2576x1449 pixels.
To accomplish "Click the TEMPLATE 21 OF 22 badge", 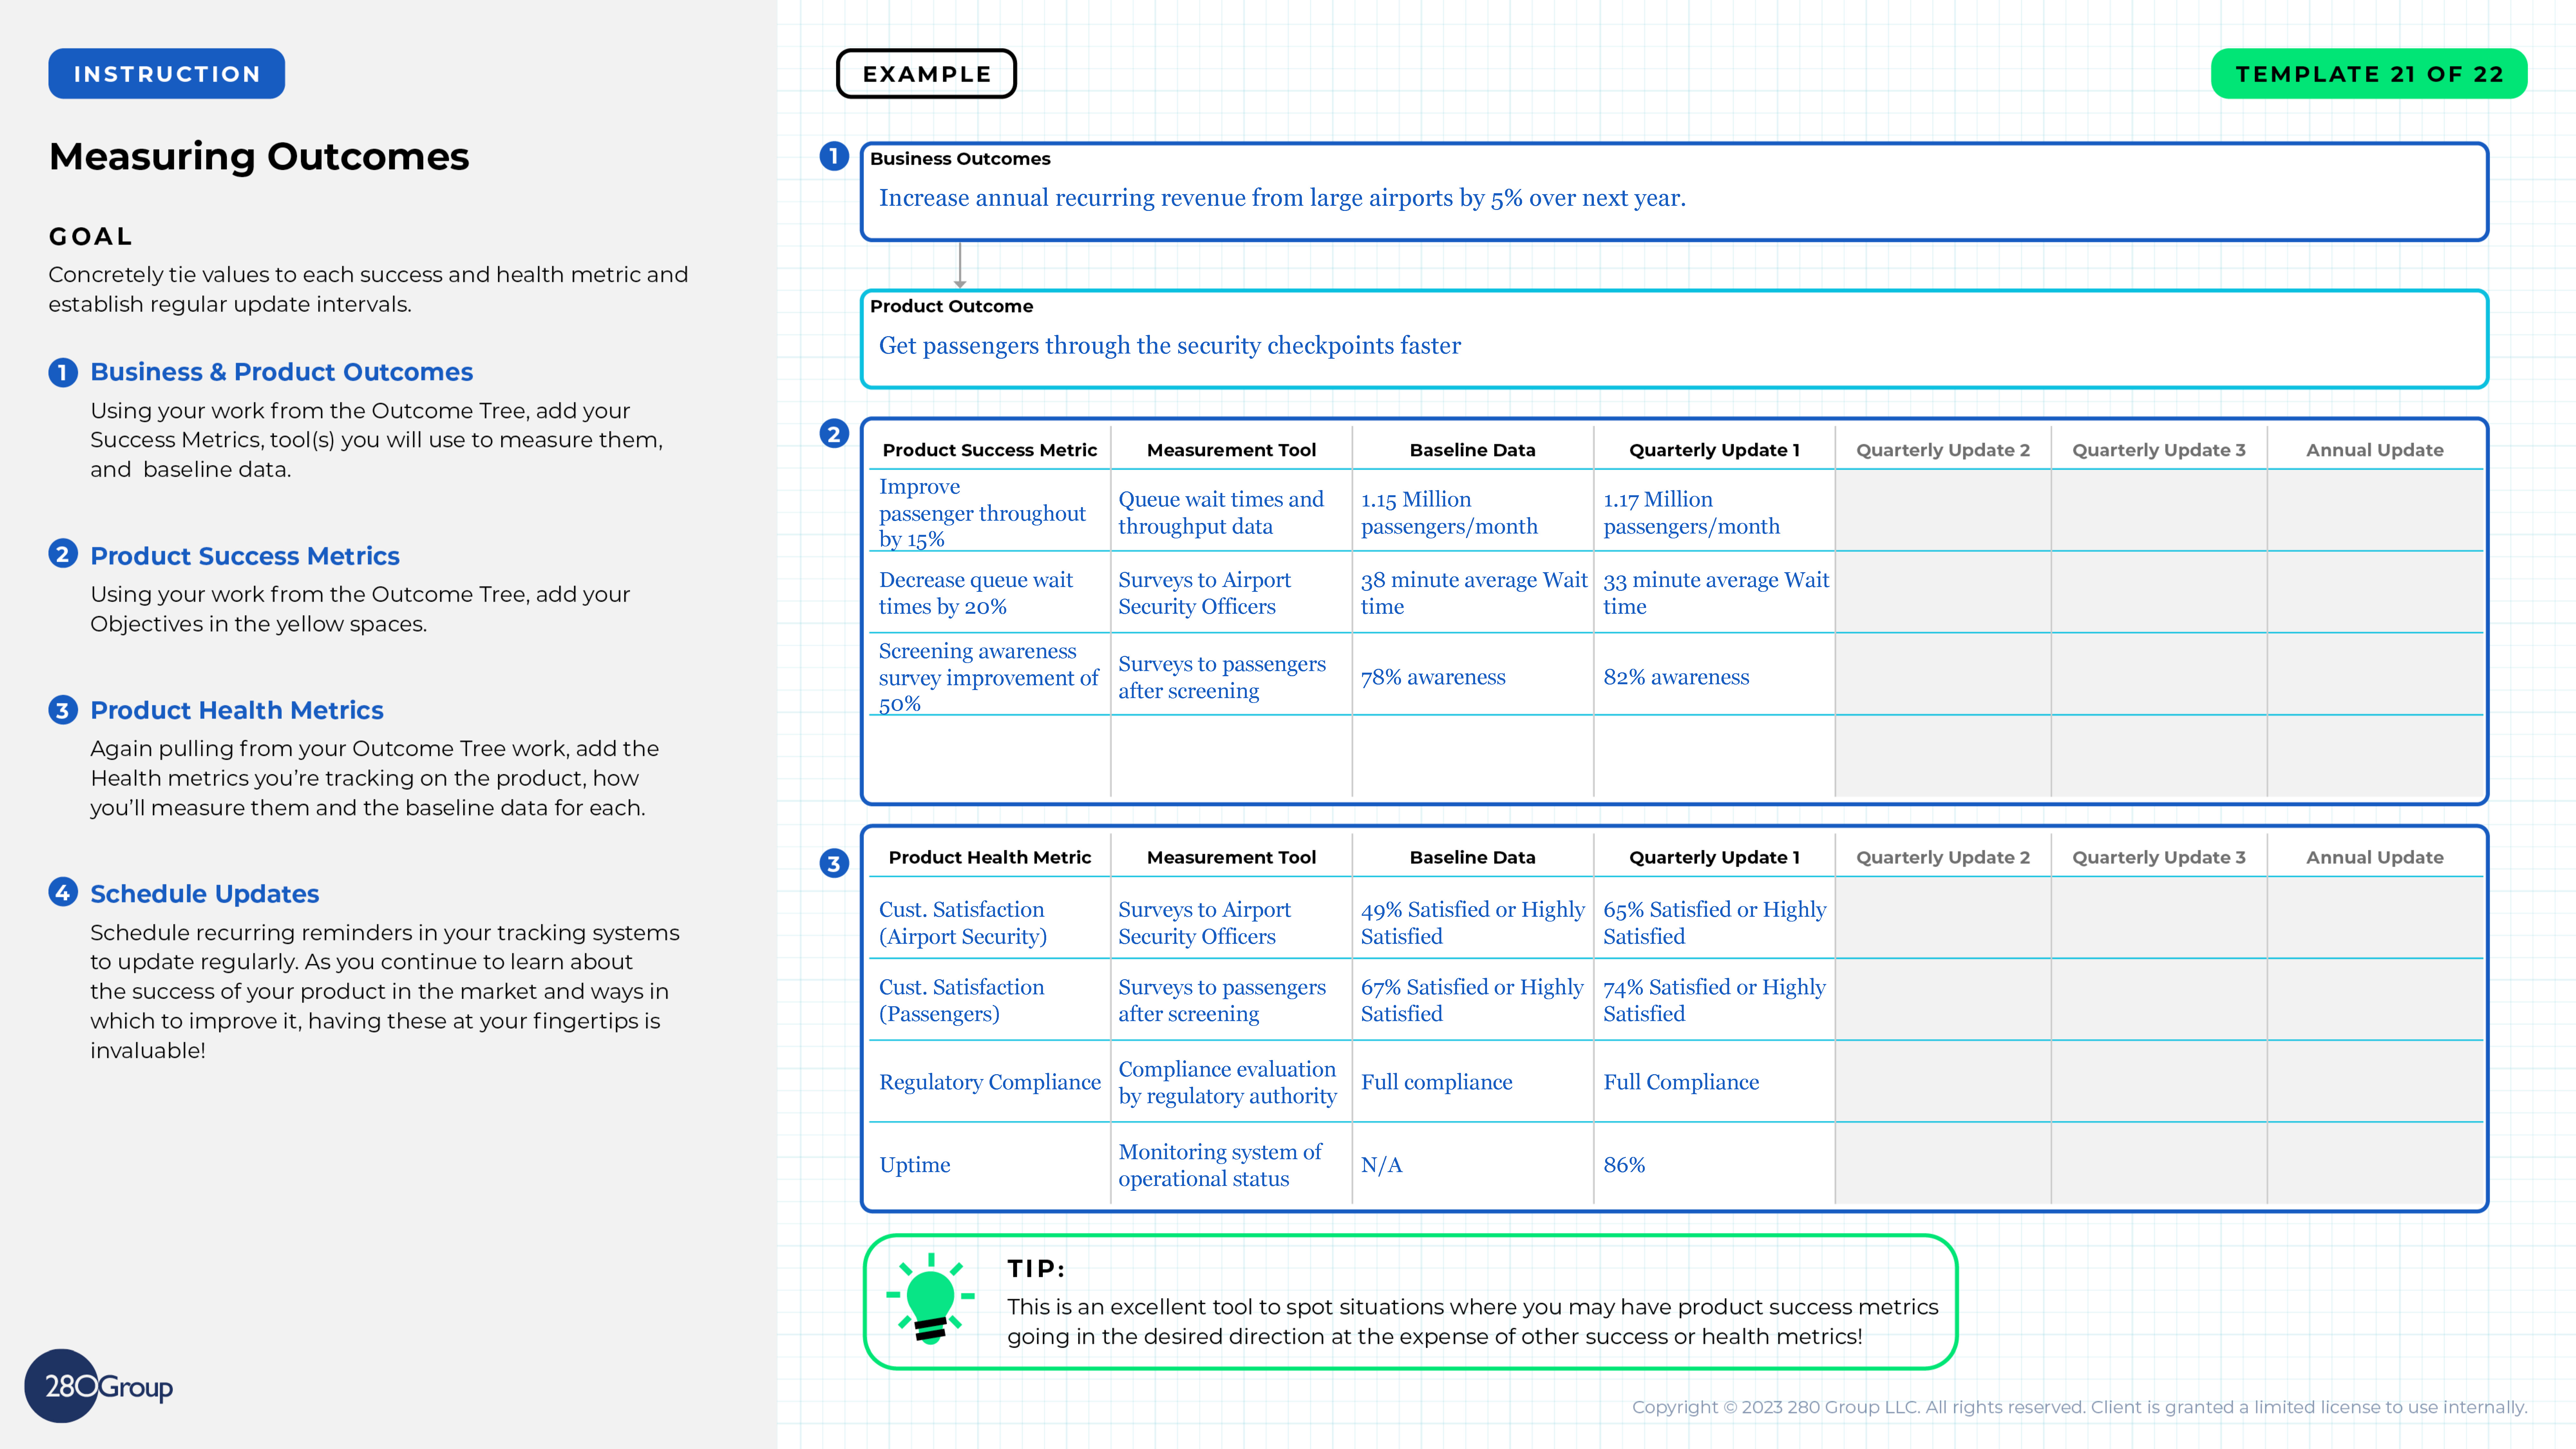I will 2369,74.
